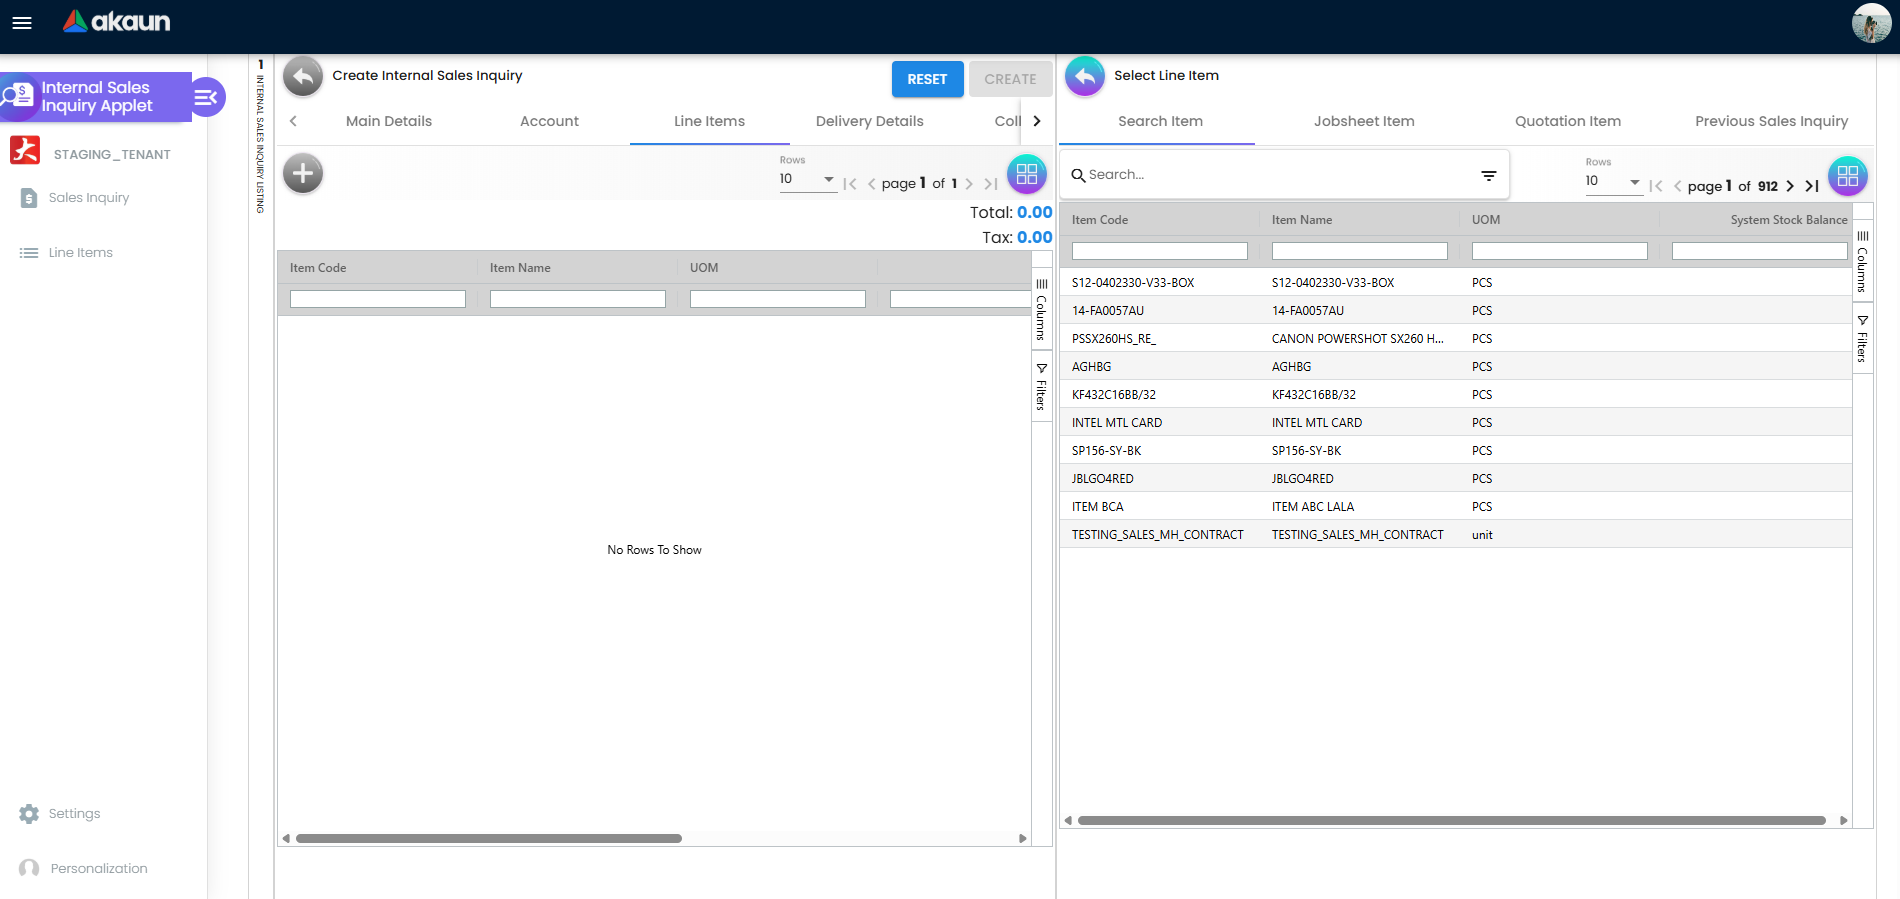Switch to Account tab
This screenshot has height=899, width=1900.
pos(549,121)
